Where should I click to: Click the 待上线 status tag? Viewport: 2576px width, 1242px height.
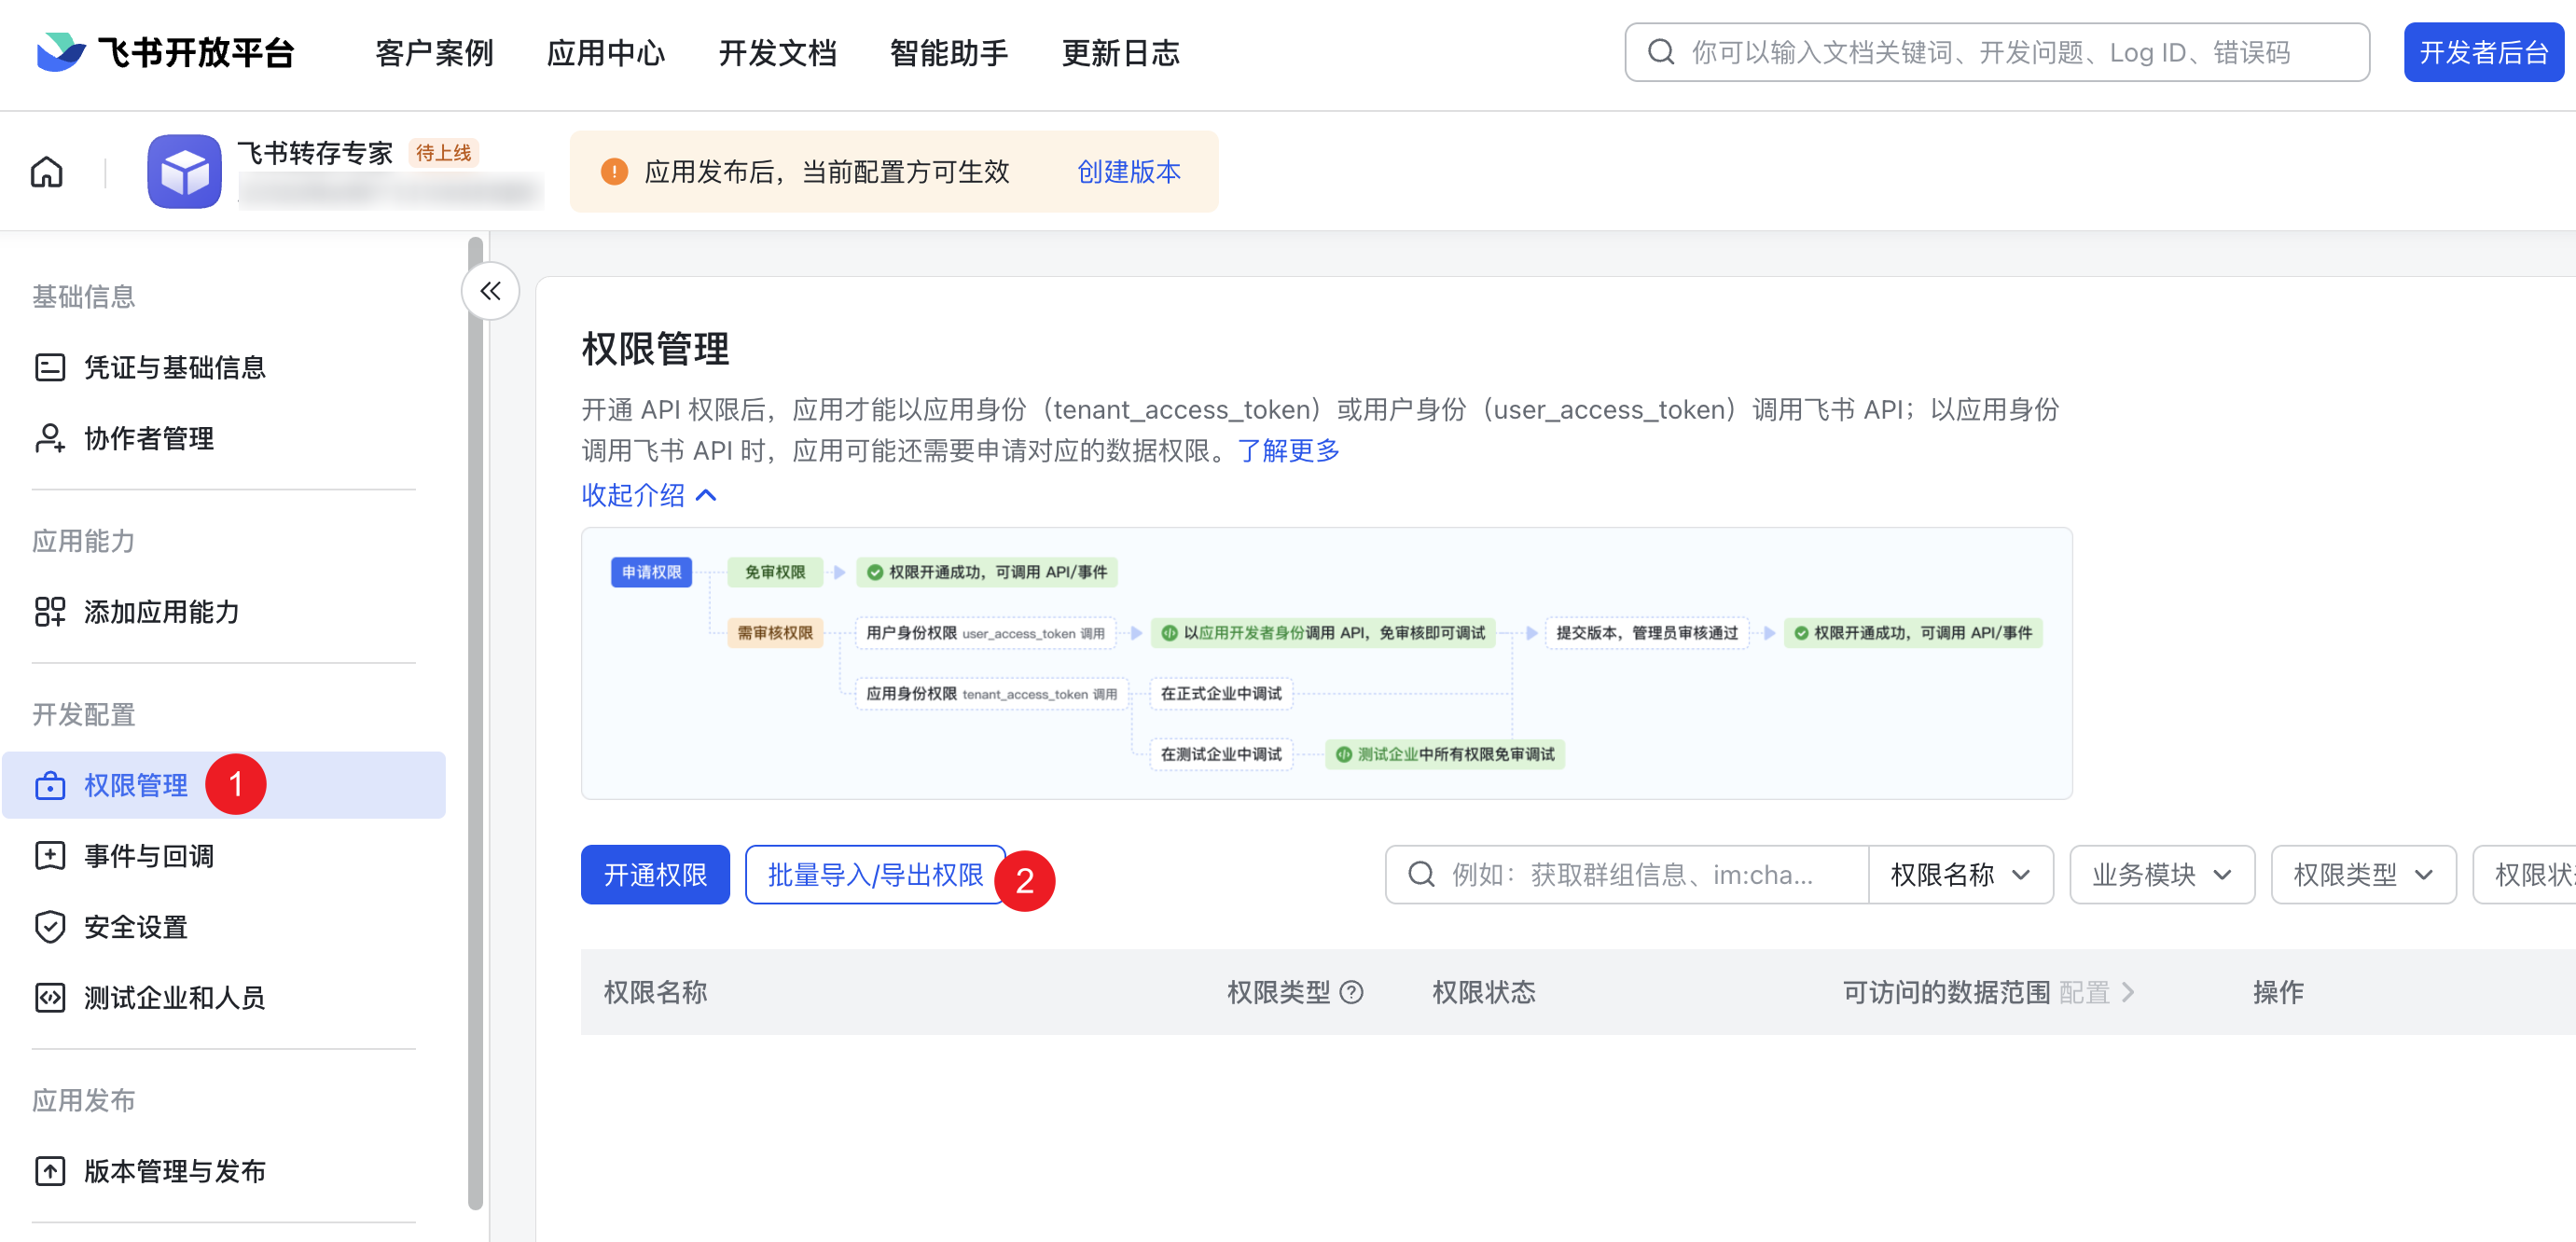tap(443, 152)
